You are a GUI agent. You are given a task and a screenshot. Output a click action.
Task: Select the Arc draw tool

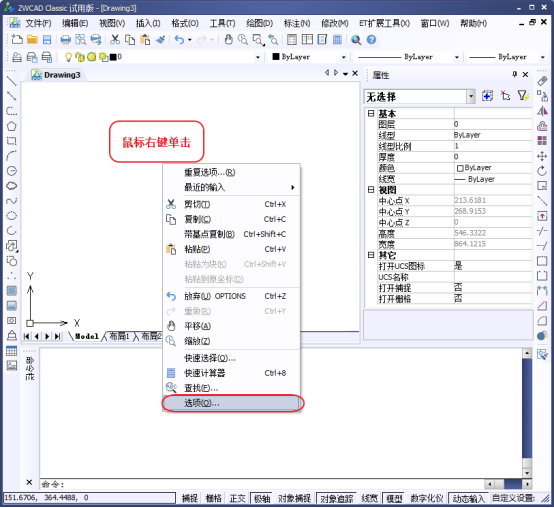[x=12, y=156]
